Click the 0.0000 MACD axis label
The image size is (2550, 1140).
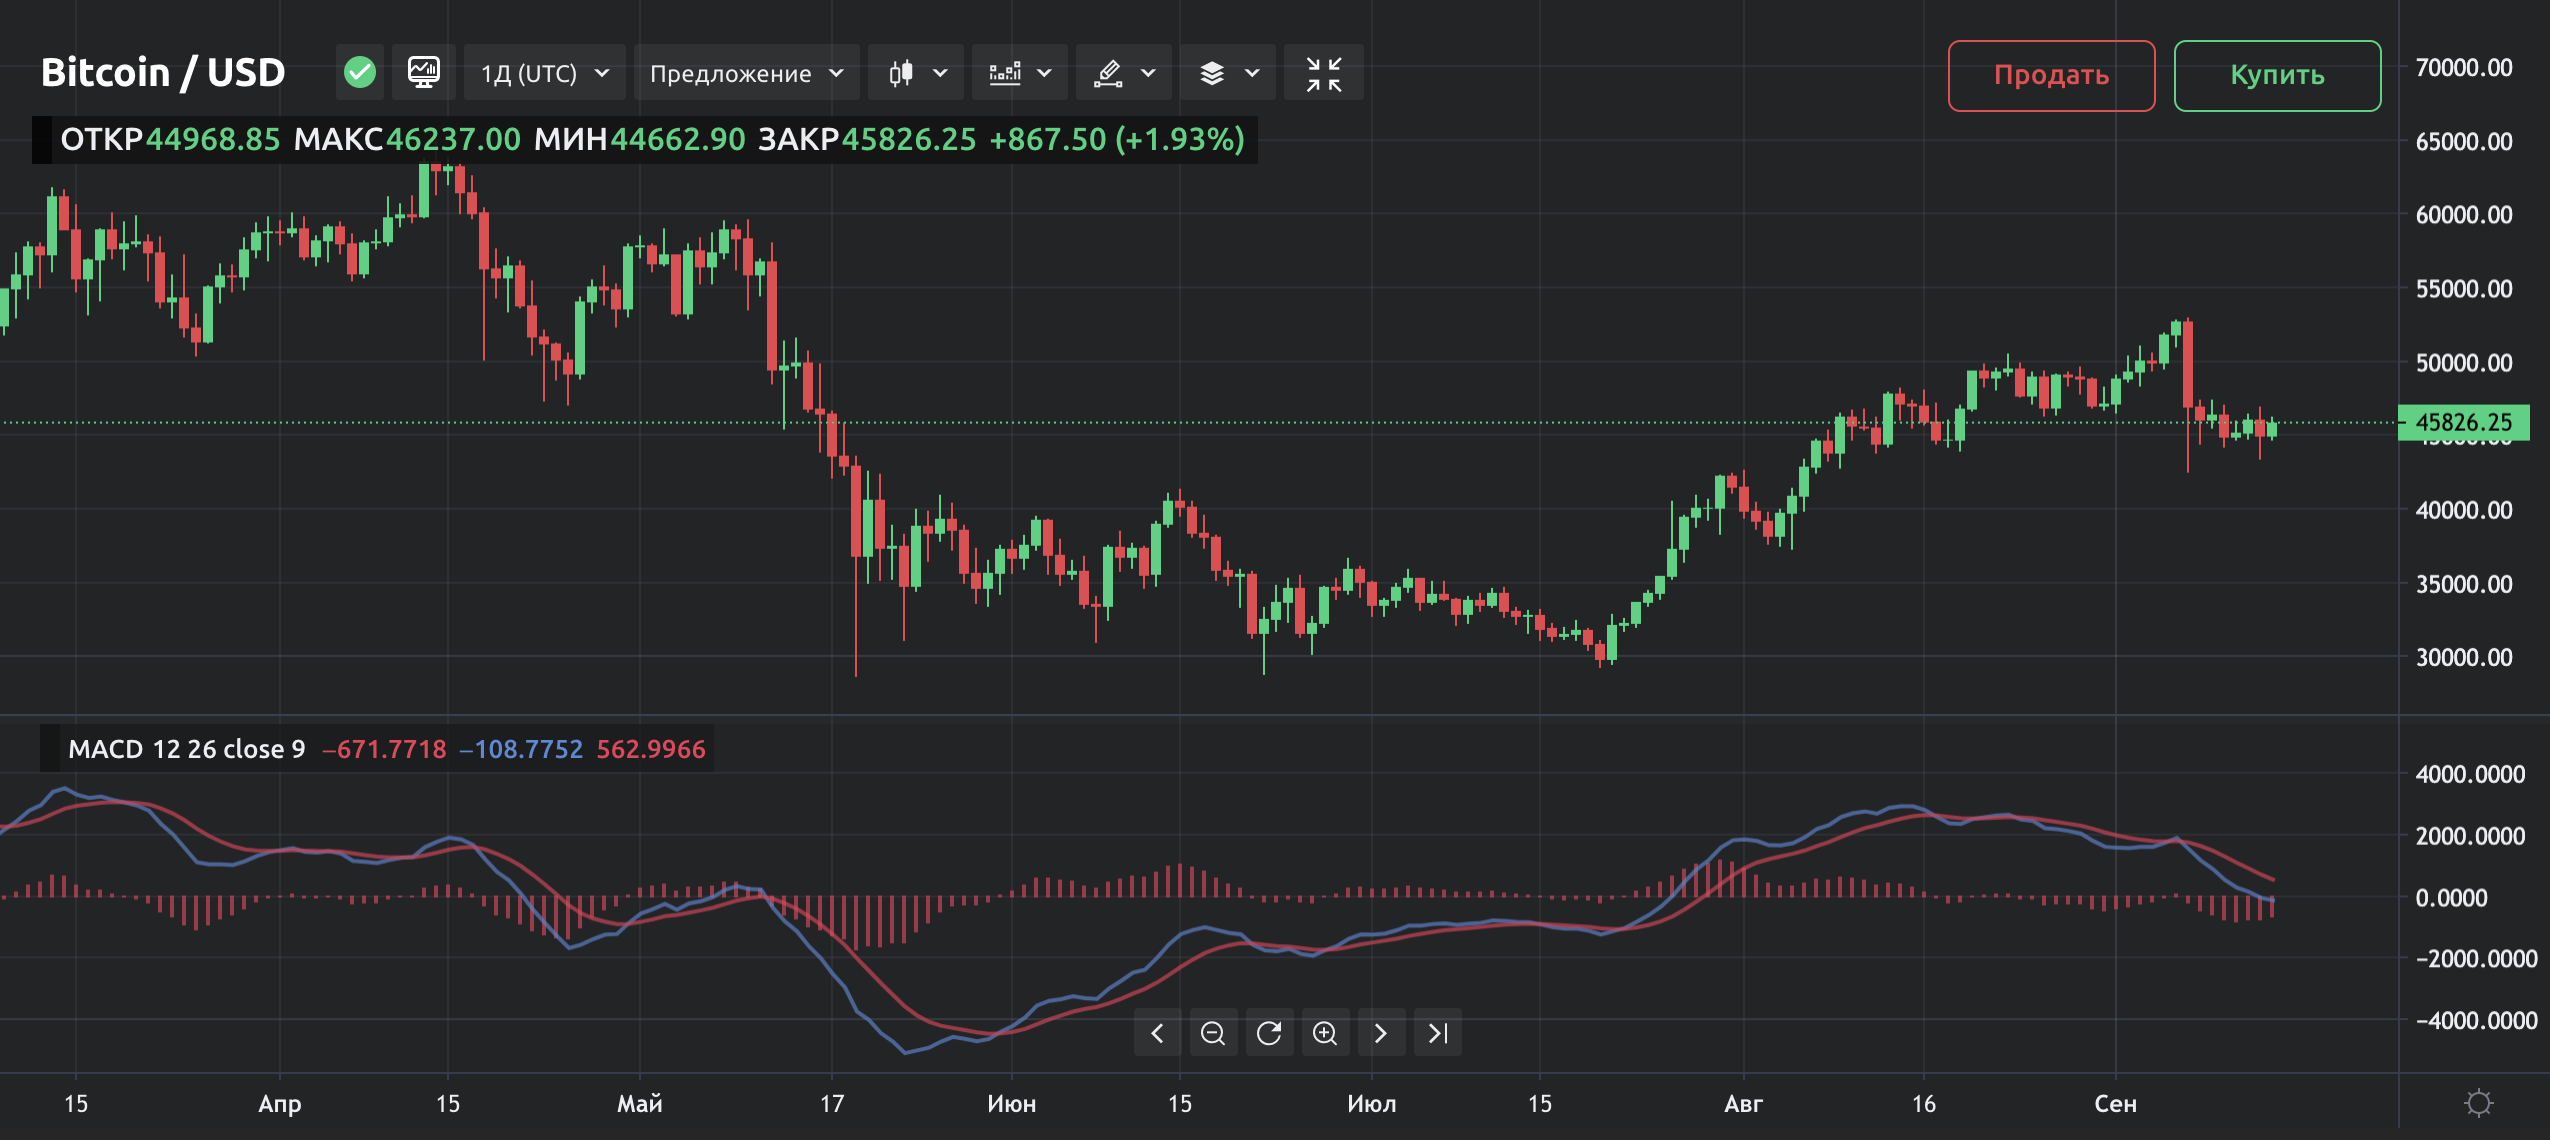click(2452, 898)
